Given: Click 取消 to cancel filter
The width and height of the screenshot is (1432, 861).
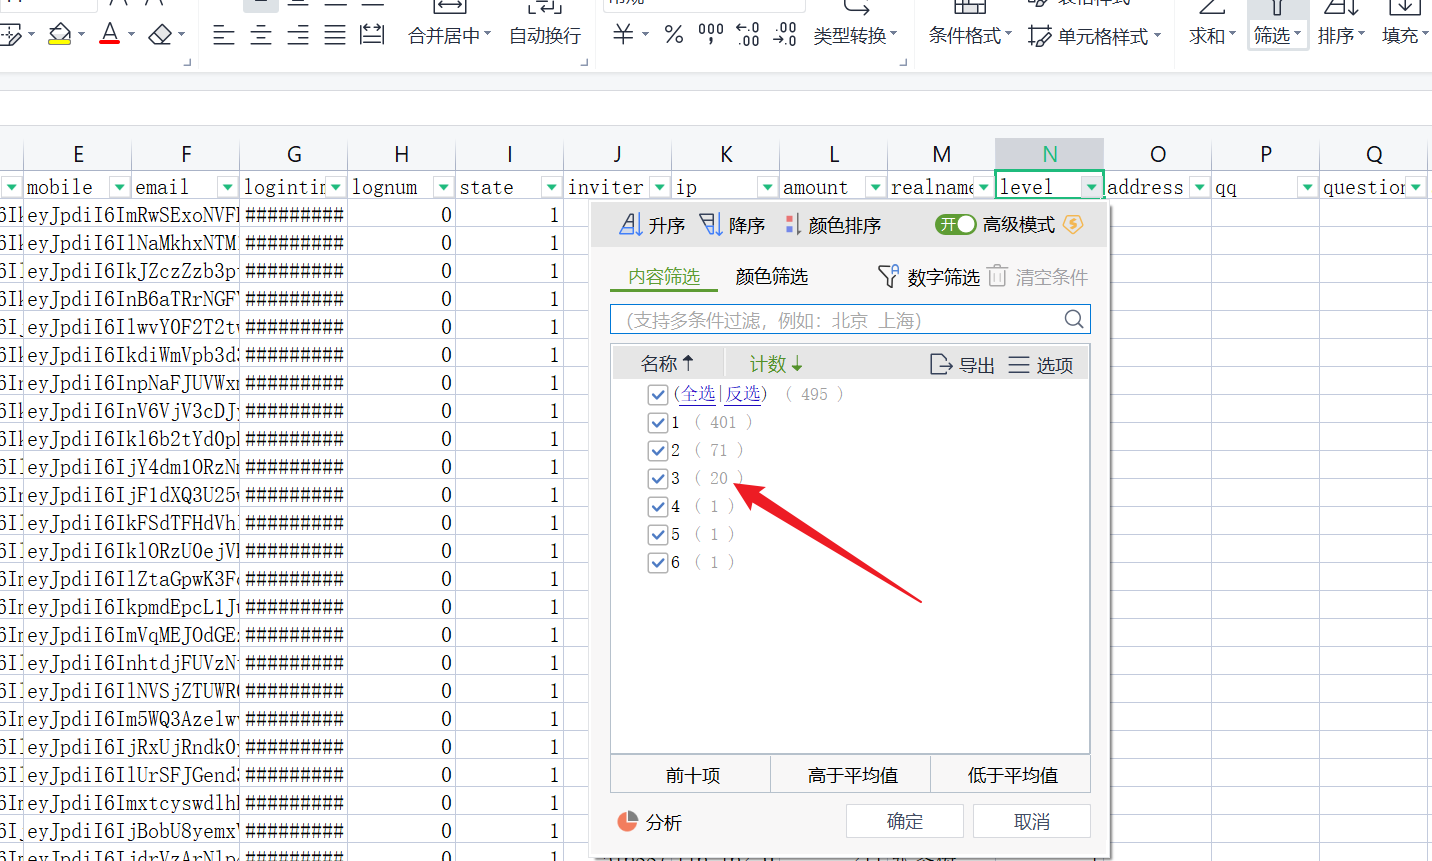Looking at the screenshot, I should click(1032, 821).
